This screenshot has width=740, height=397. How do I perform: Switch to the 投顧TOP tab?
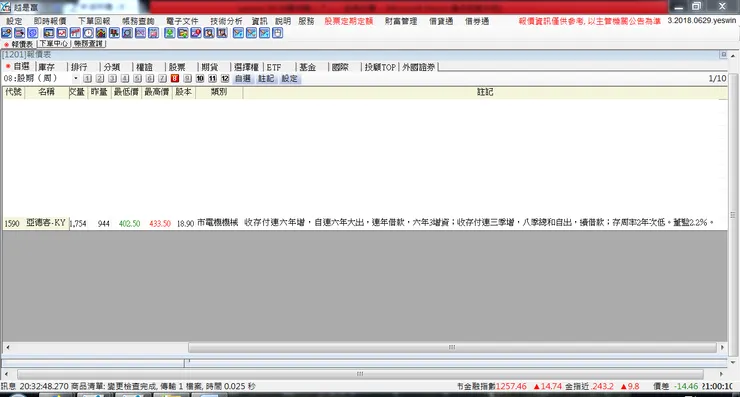(x=380, y=67)
